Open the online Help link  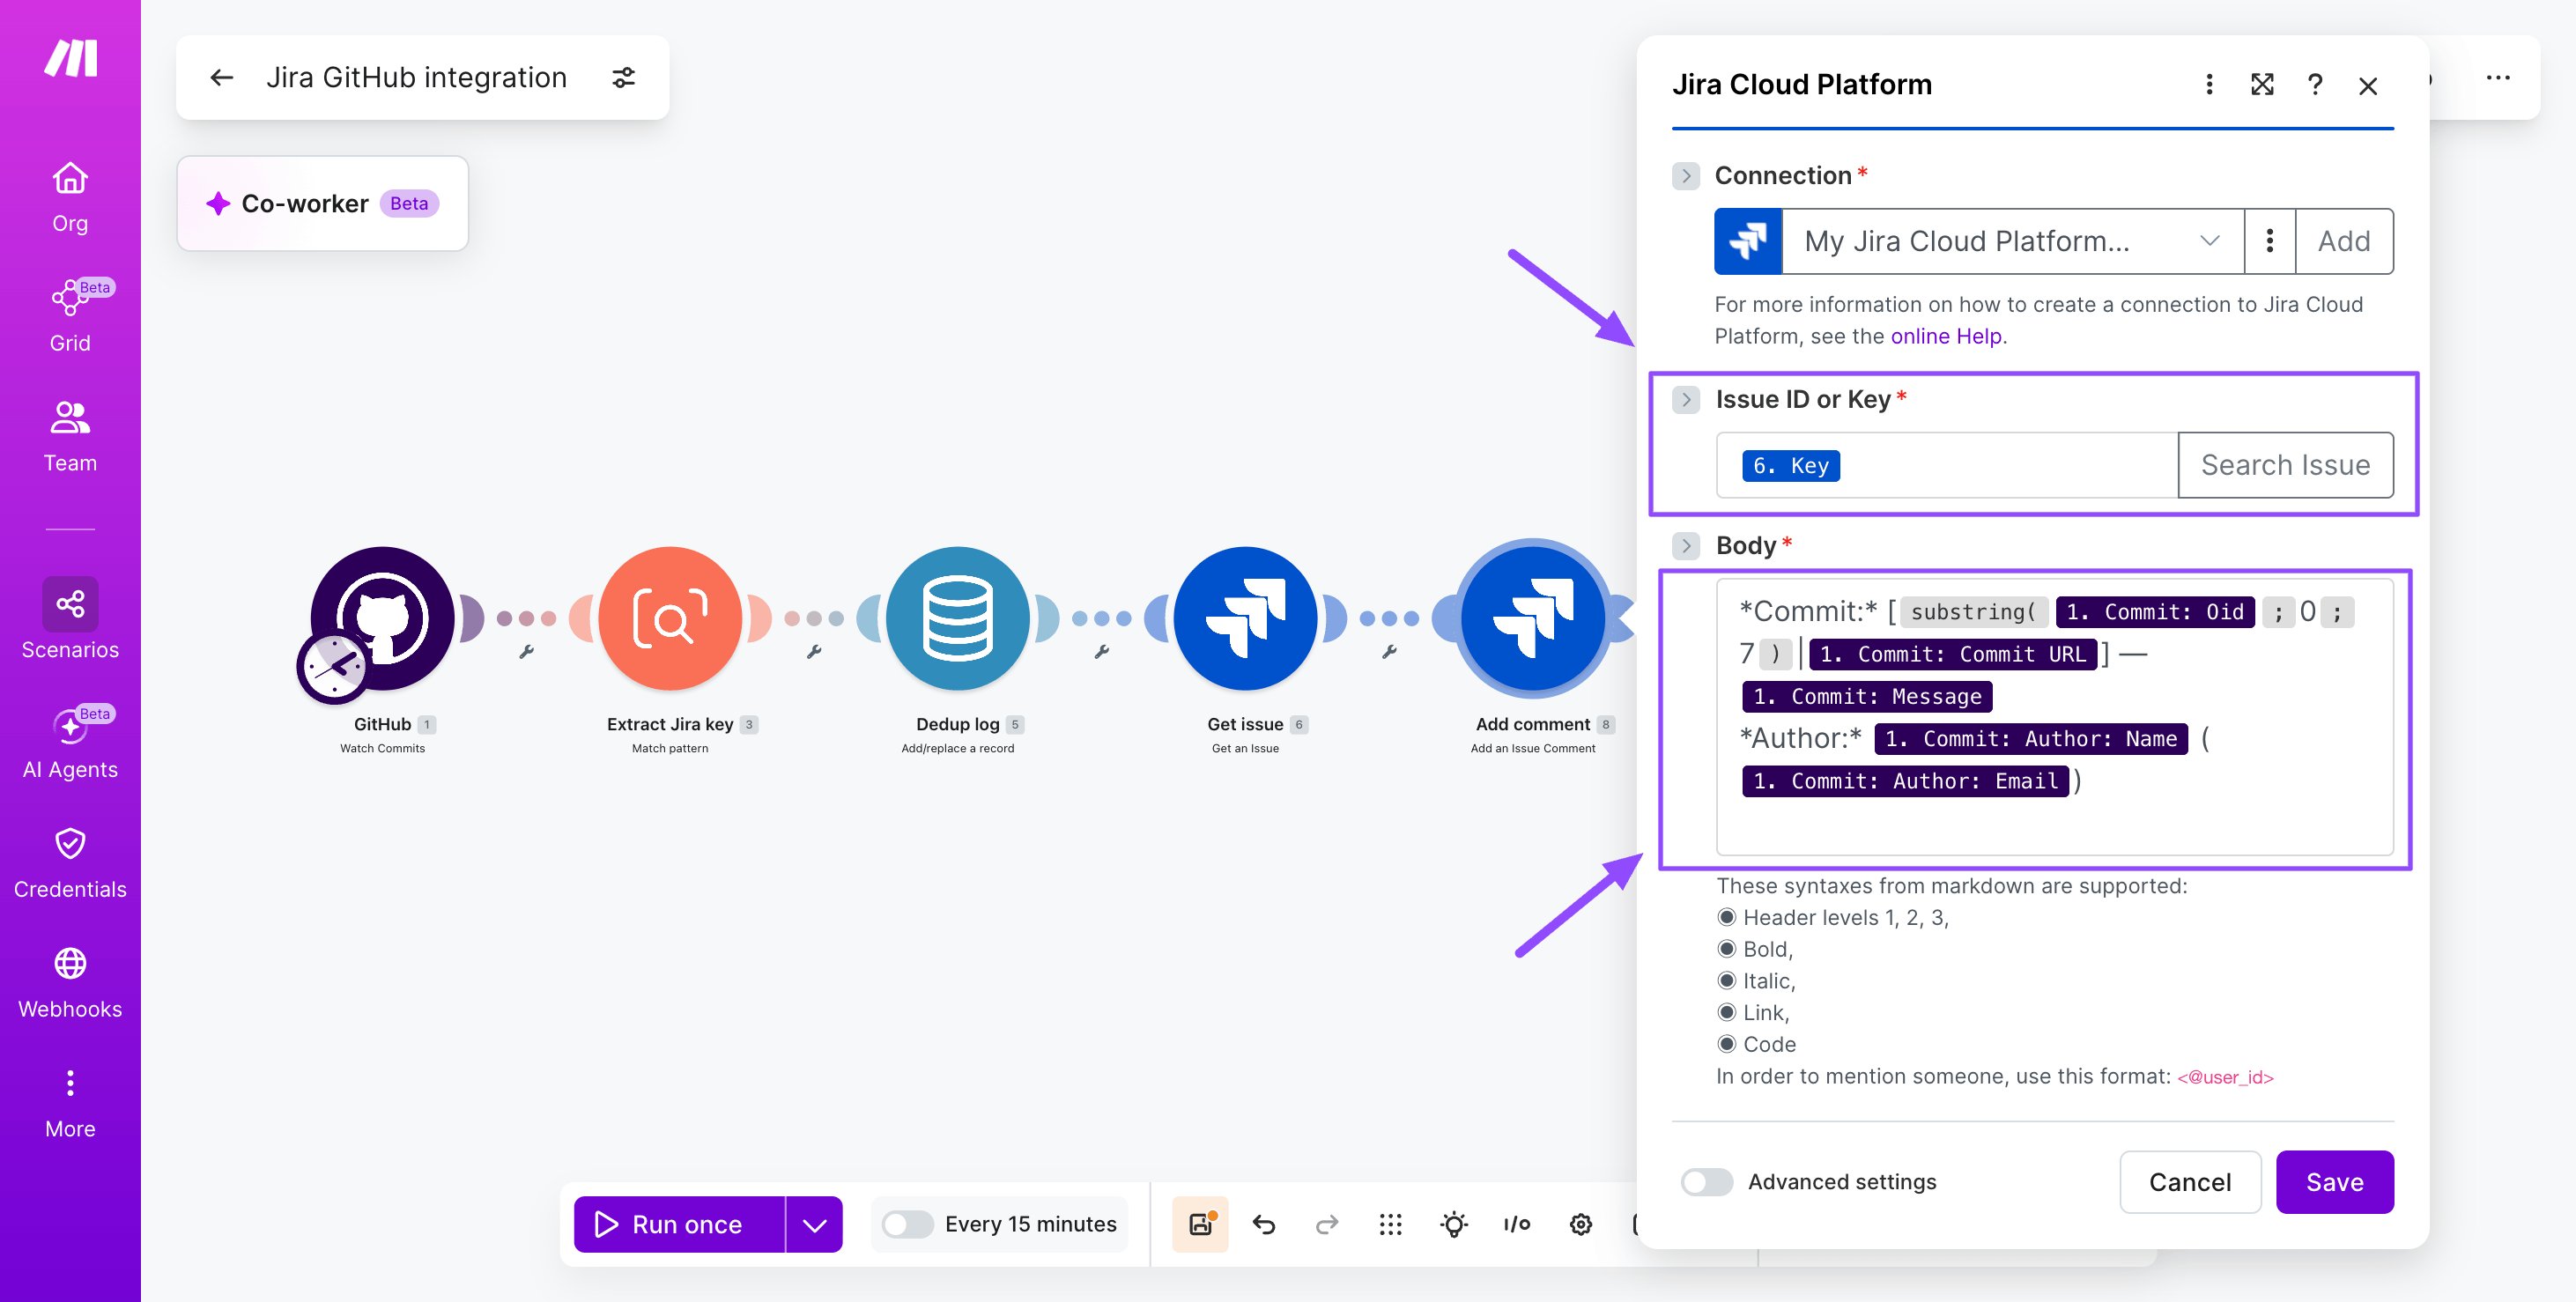[x=1946, y=336]
